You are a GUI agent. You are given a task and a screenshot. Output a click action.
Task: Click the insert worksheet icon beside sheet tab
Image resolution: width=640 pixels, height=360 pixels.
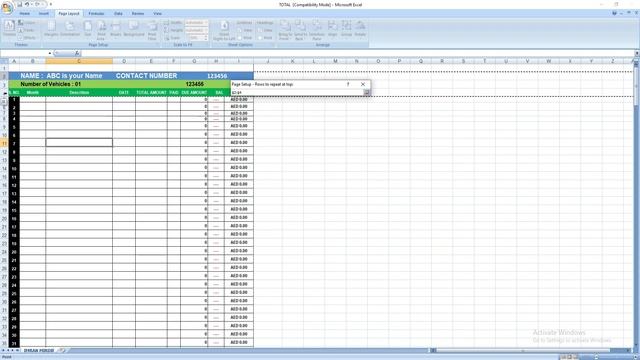pos(62,350)
